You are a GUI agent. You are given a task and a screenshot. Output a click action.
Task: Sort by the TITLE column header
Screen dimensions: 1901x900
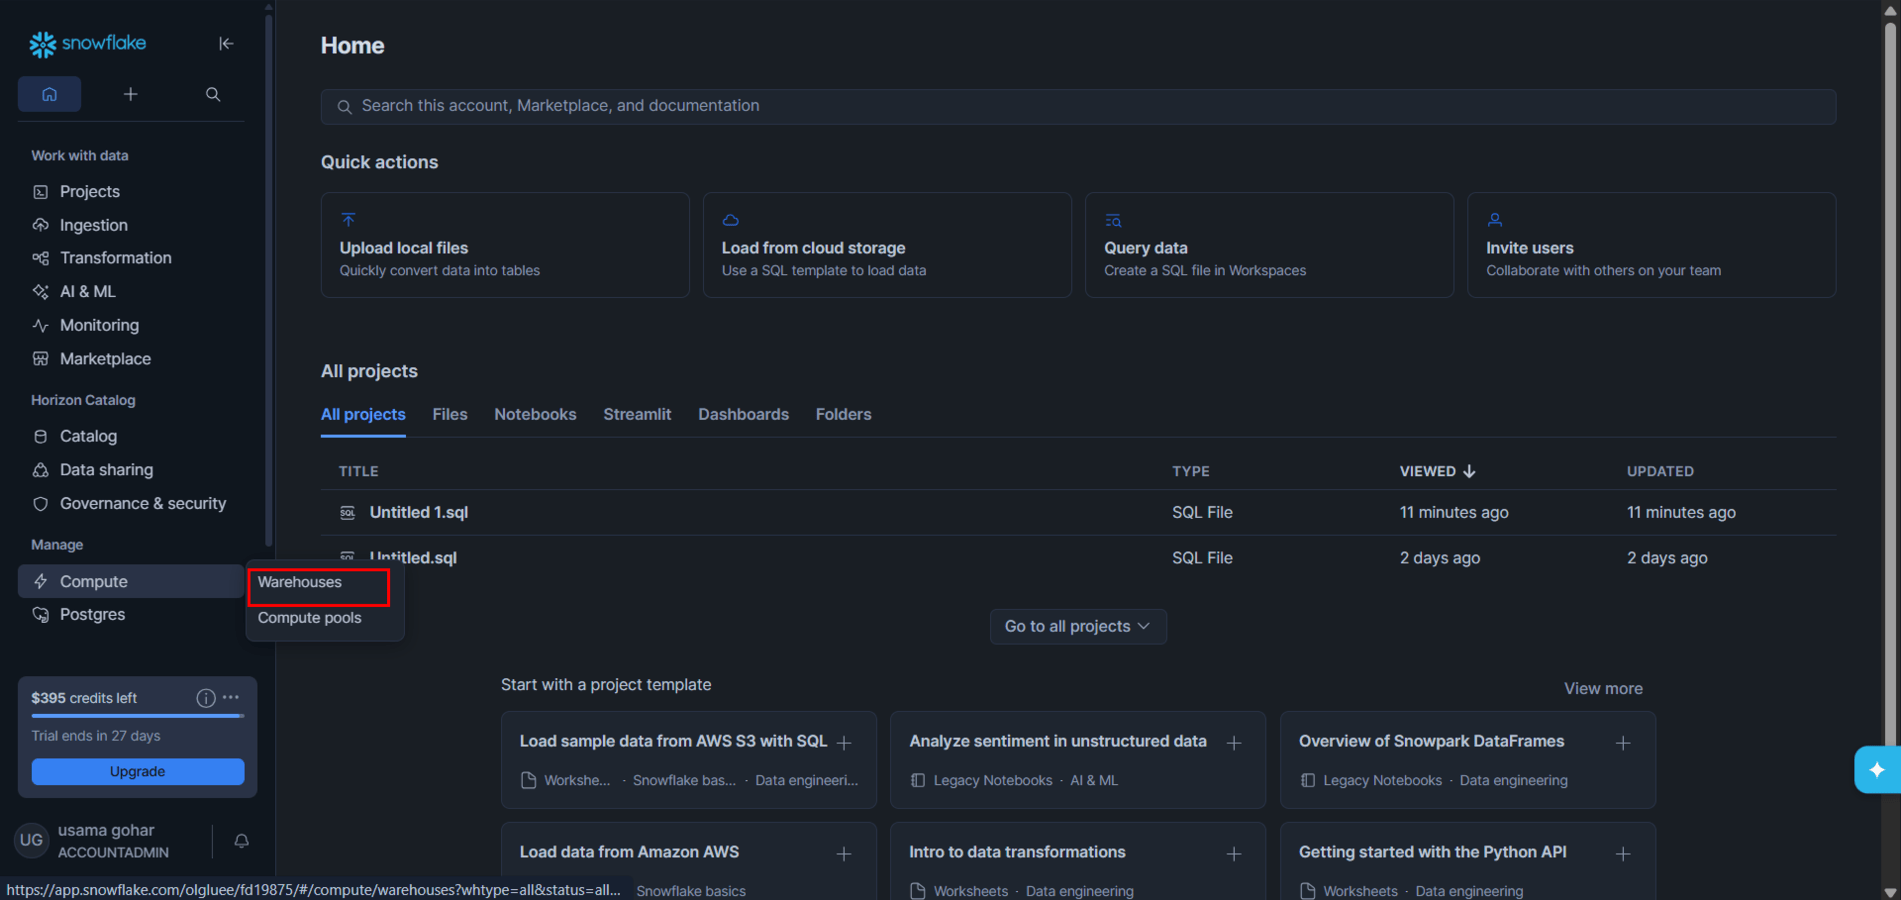pos(358,471)
